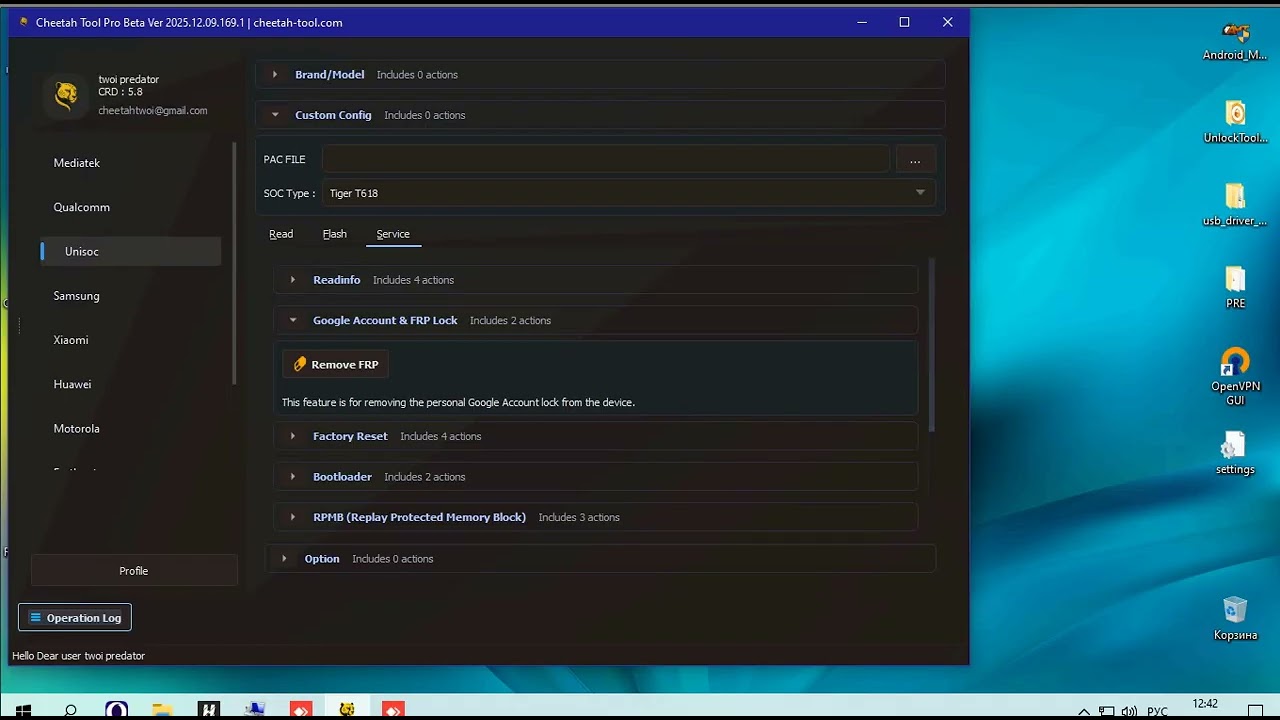Open File Explorer from the taskbar
Image resolution: width=1280 pixels, height=720 pixels.
coord(162,711)
